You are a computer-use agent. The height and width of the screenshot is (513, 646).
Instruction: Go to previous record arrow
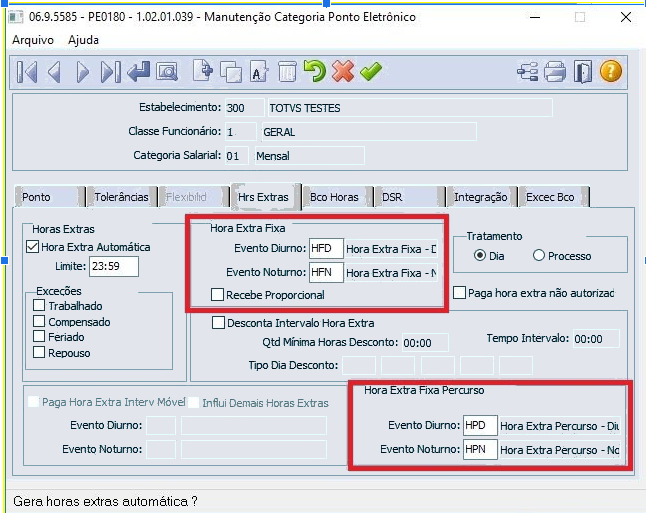tap(55, 72)
